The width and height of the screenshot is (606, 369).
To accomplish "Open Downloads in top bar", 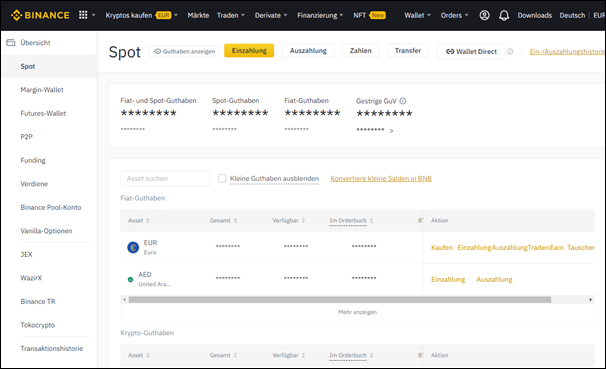I will pyautogui.click(x=535, y=15).
